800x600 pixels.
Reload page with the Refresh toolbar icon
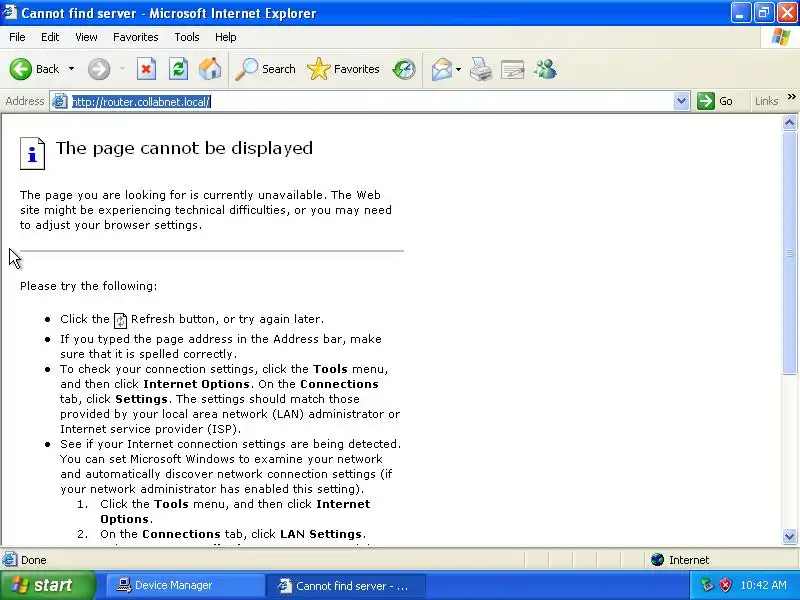tap(179, 69)
